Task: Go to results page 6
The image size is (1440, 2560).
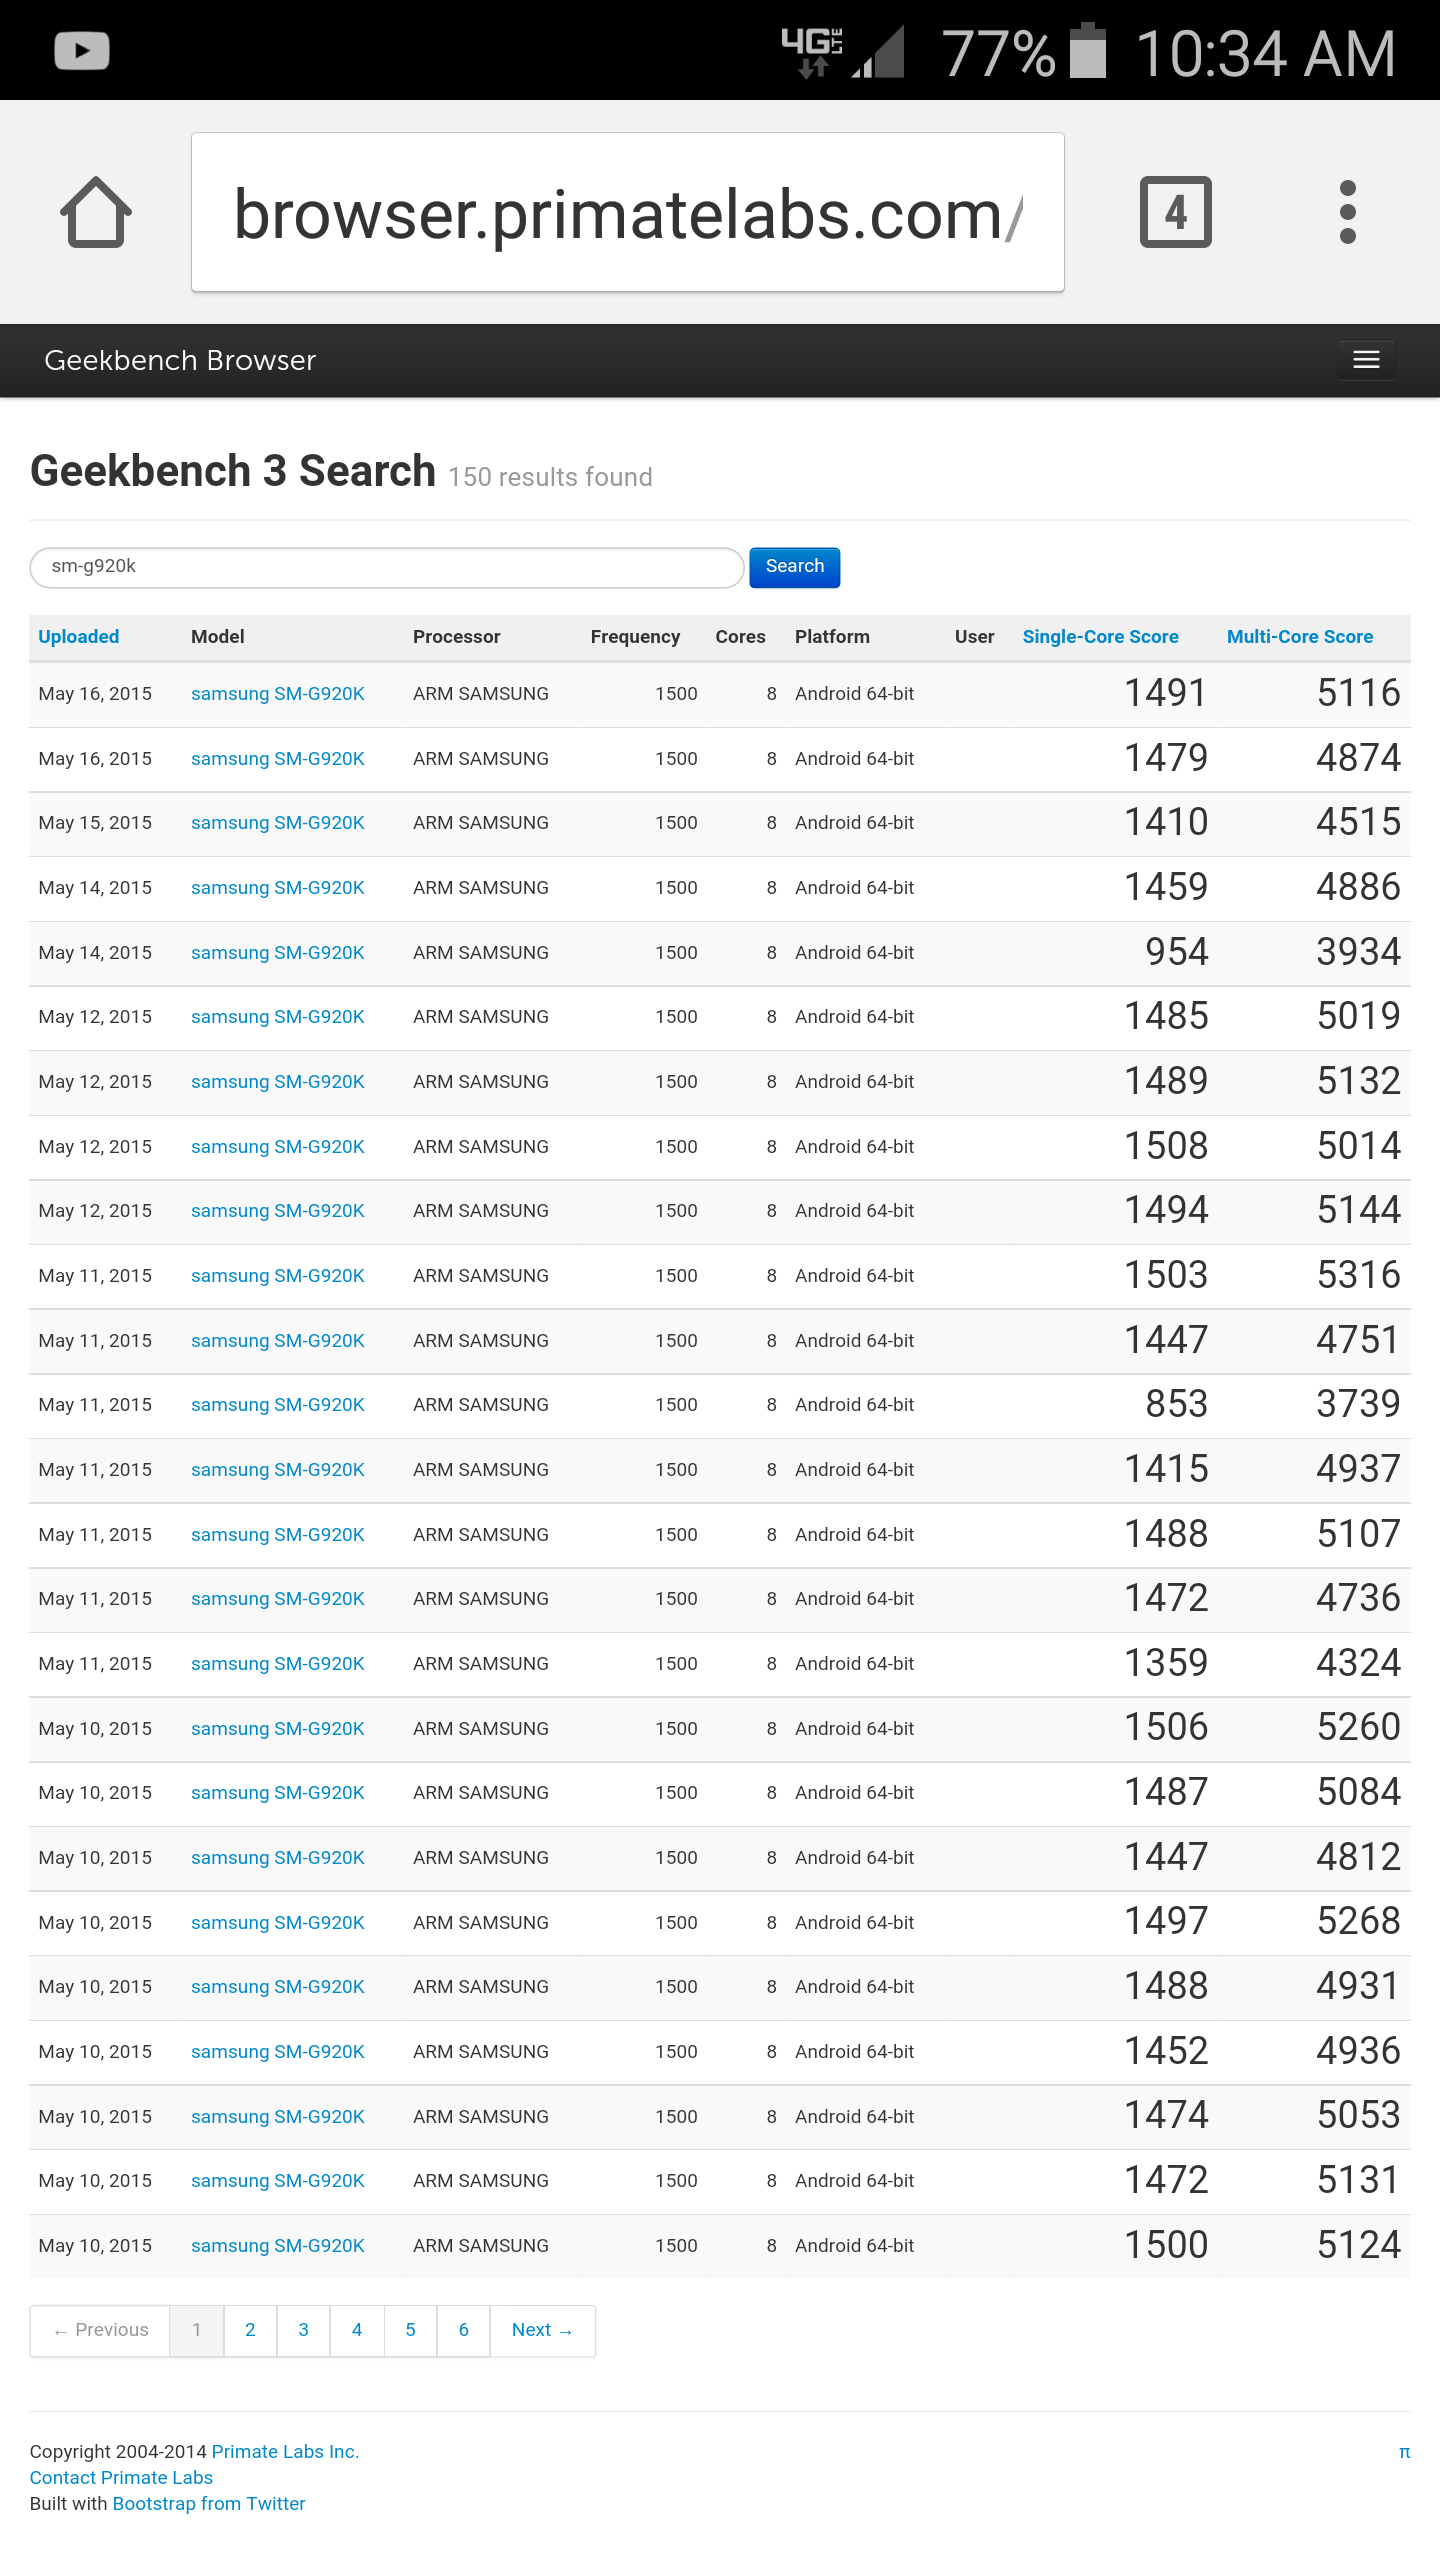Action: (463, 2330)
